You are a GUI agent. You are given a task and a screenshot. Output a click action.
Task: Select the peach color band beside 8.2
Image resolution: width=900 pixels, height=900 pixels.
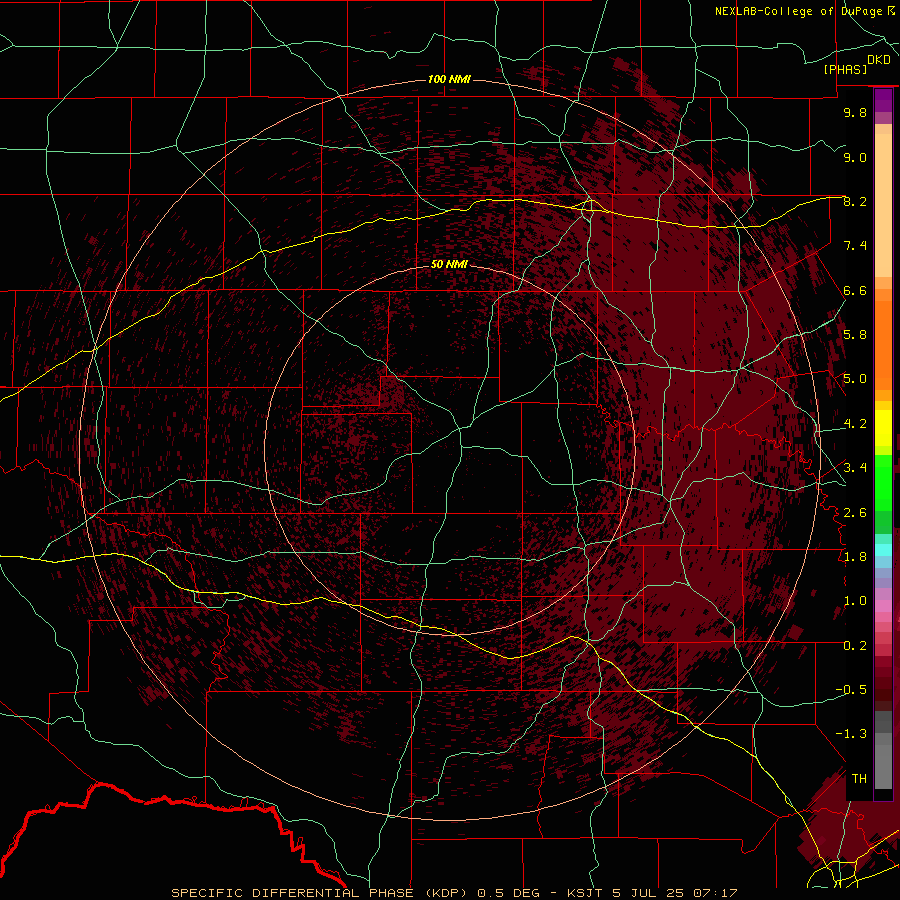883,205
